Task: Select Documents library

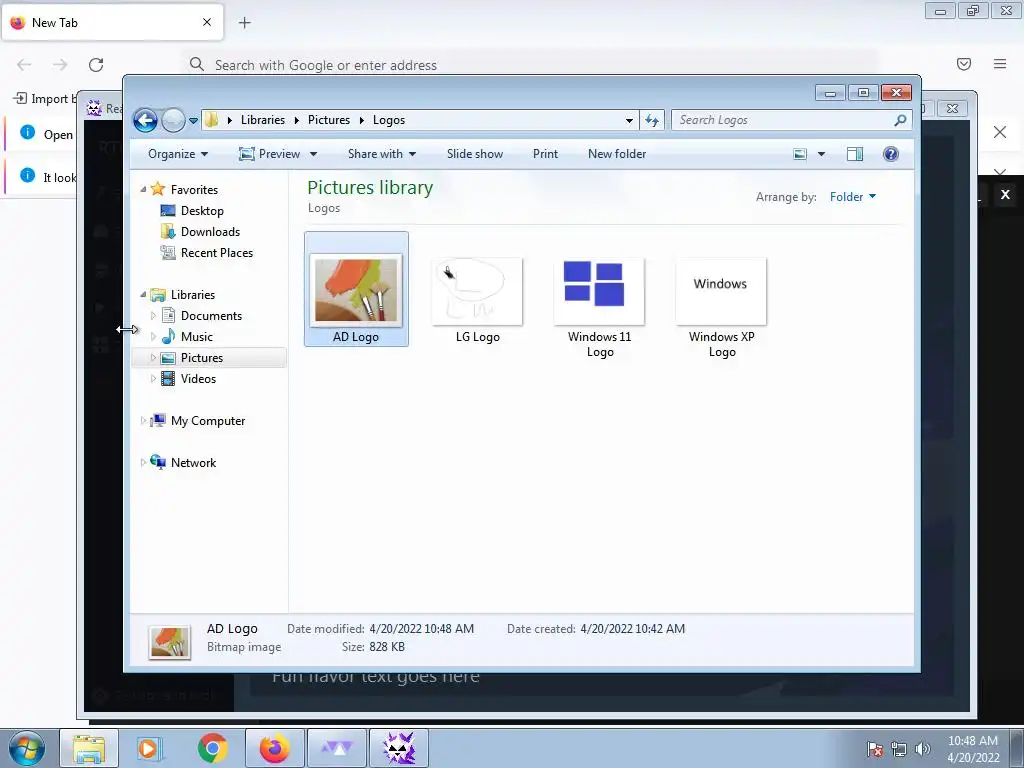Action: 211,316
